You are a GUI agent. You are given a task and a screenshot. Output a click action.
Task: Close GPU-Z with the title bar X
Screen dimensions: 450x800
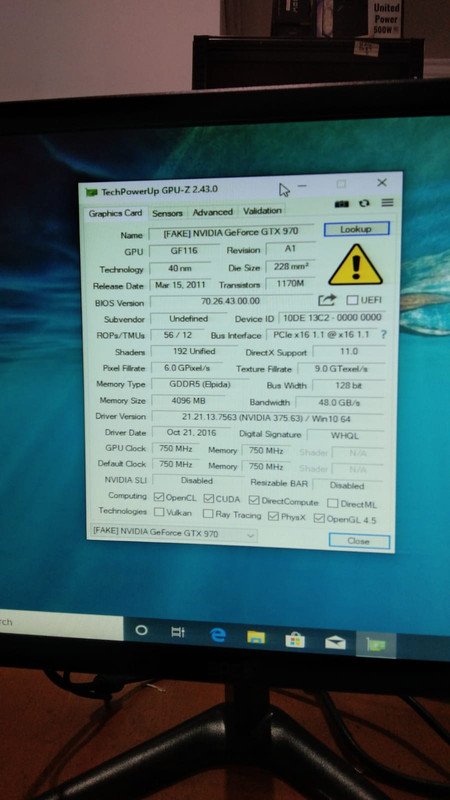(382, 183)
